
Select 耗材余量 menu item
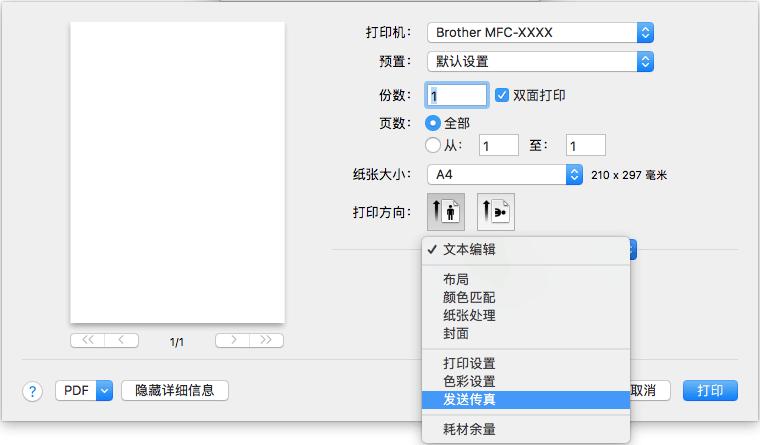[x=469, y=429]
